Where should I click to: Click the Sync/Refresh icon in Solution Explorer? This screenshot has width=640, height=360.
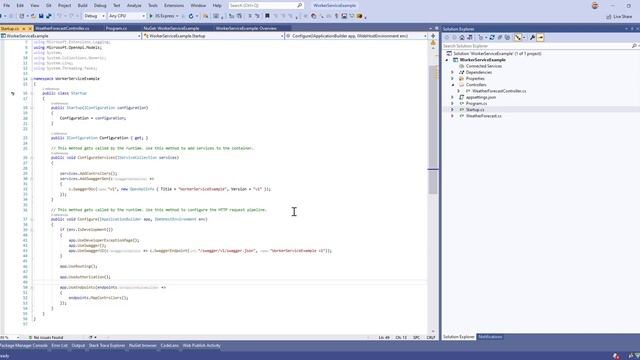pos(492,38)
